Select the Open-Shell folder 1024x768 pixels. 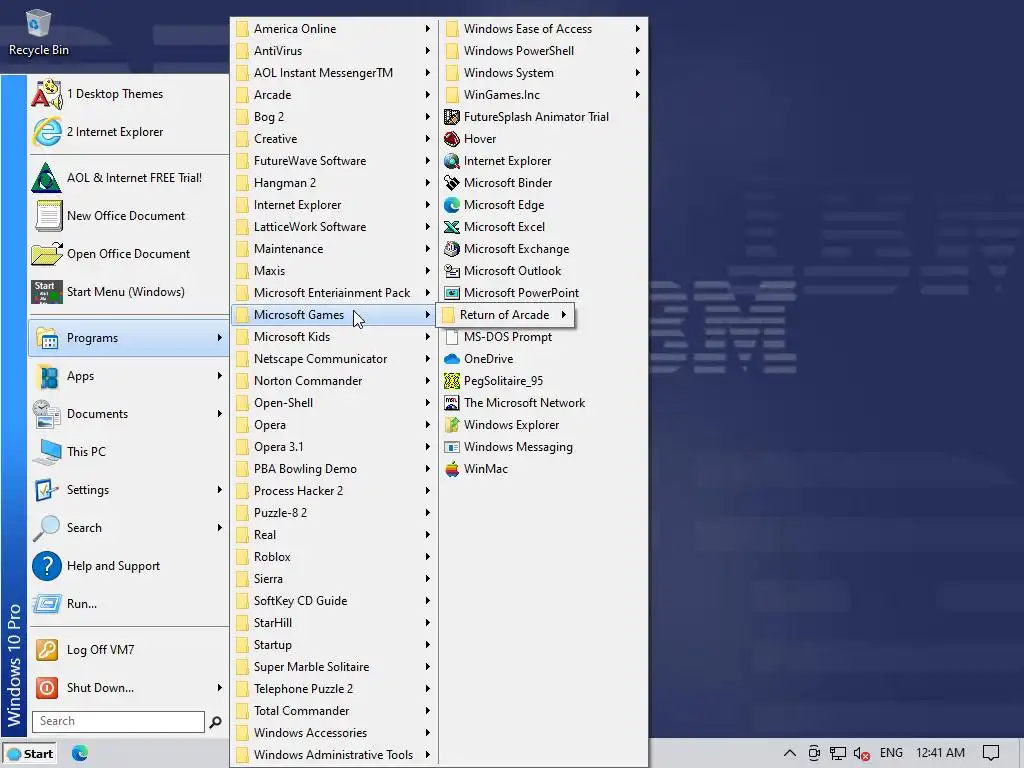tap(334, 403)
